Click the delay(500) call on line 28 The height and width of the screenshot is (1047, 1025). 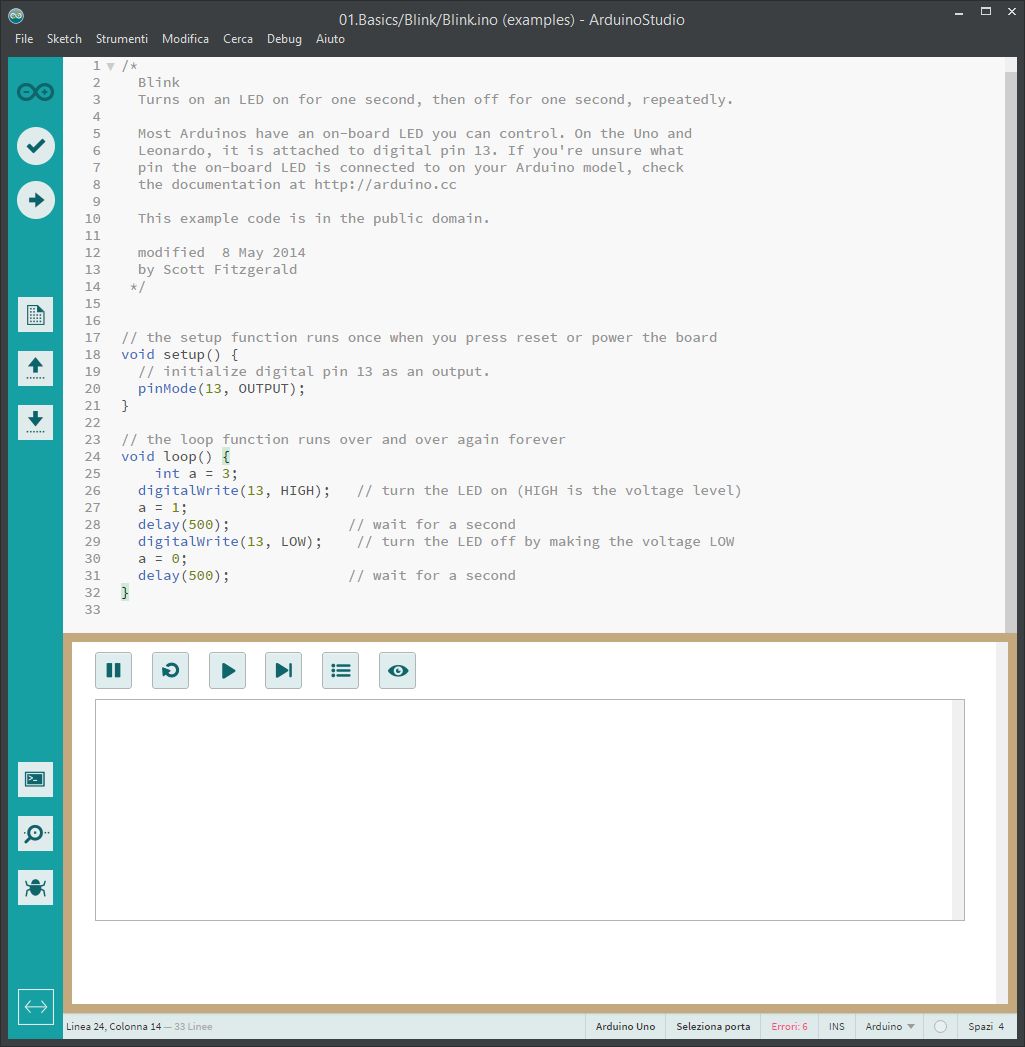point(184,525)
